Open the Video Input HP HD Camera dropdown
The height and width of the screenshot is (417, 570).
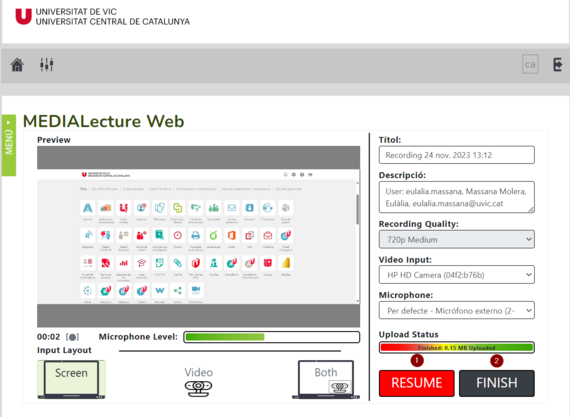(457, 275)
